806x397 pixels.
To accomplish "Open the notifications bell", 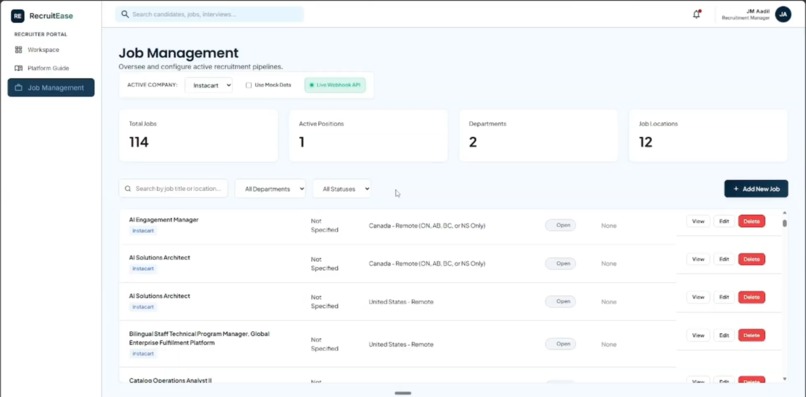I will [697, 14].
